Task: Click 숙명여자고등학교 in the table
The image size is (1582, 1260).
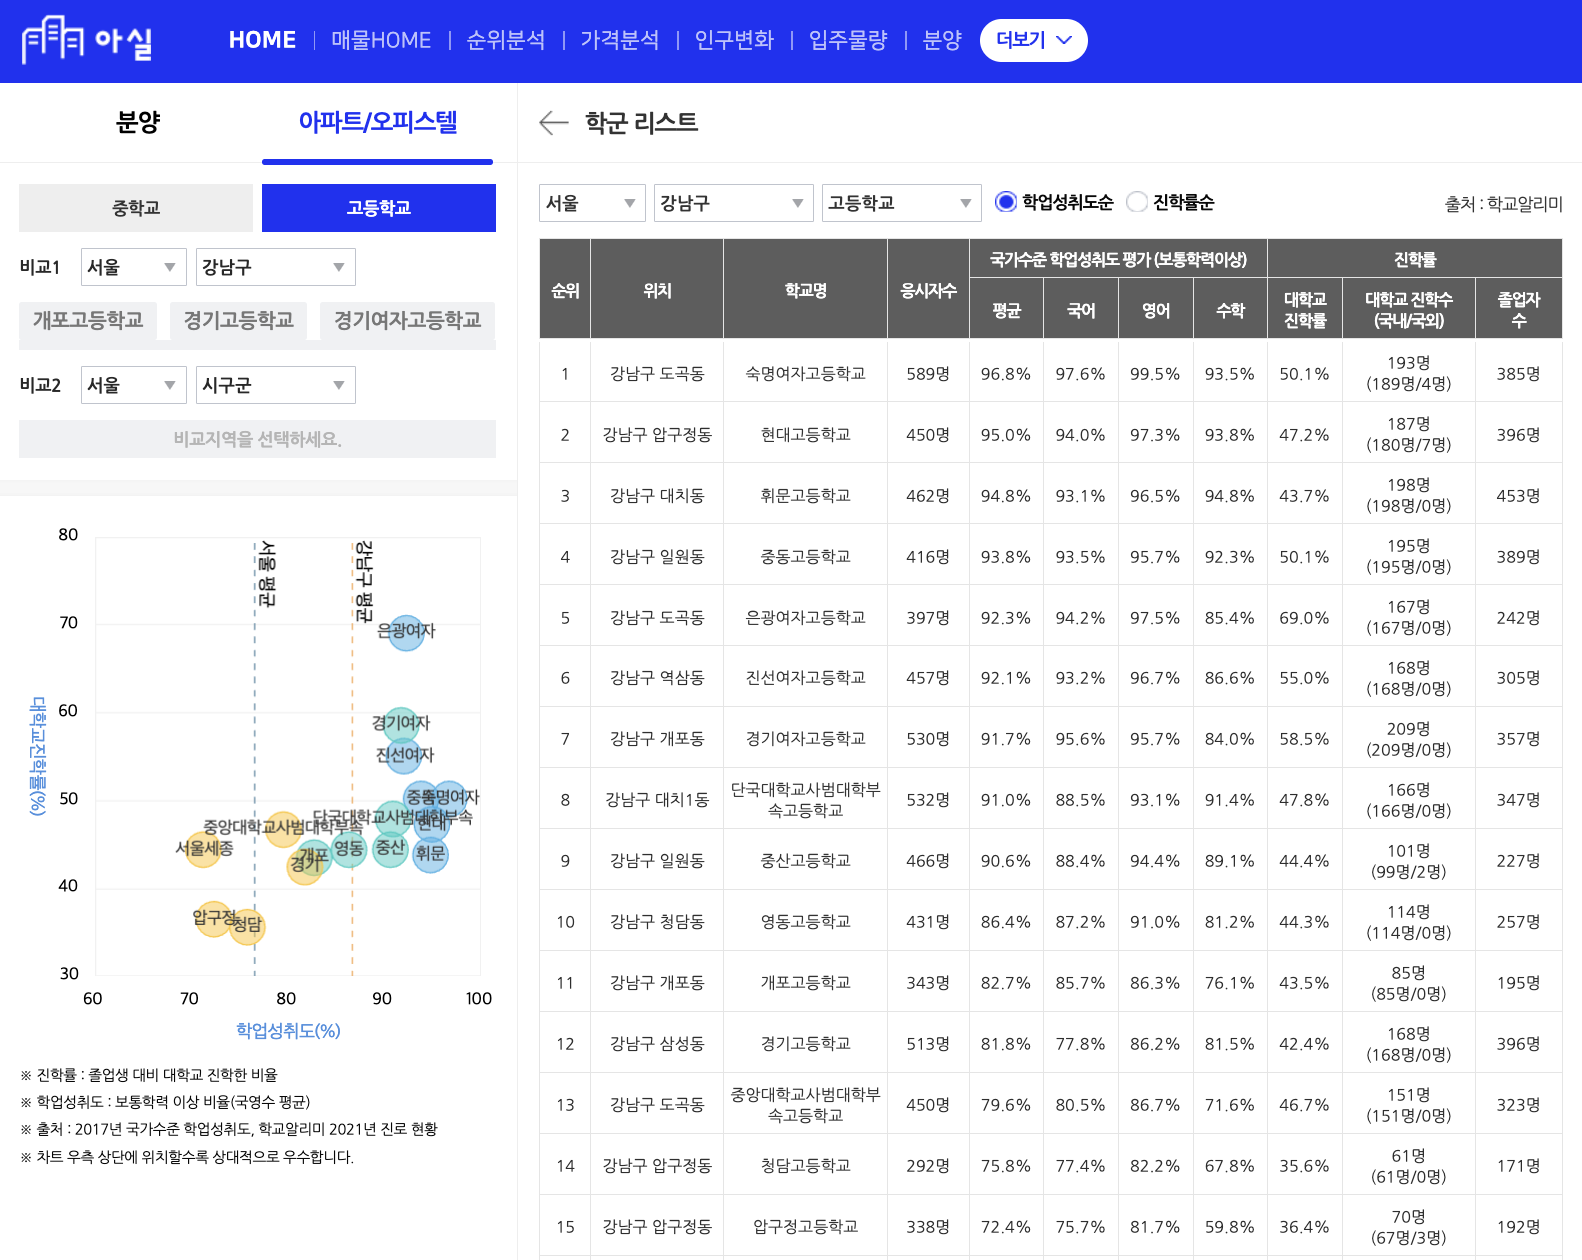Action: tap(805, 373)
